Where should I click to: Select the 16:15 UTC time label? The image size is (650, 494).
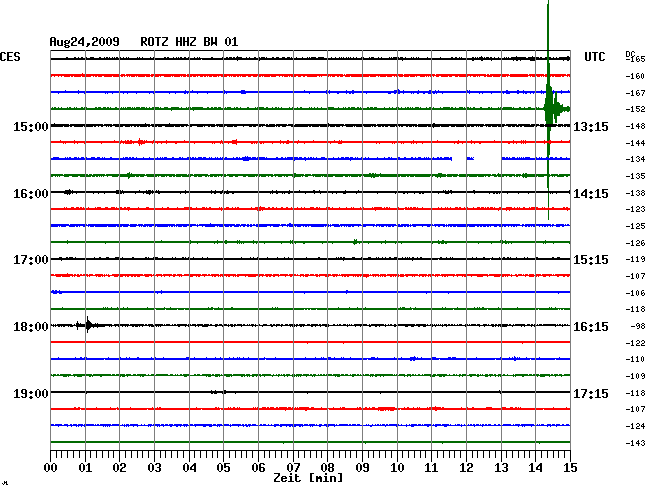[591, 327]
